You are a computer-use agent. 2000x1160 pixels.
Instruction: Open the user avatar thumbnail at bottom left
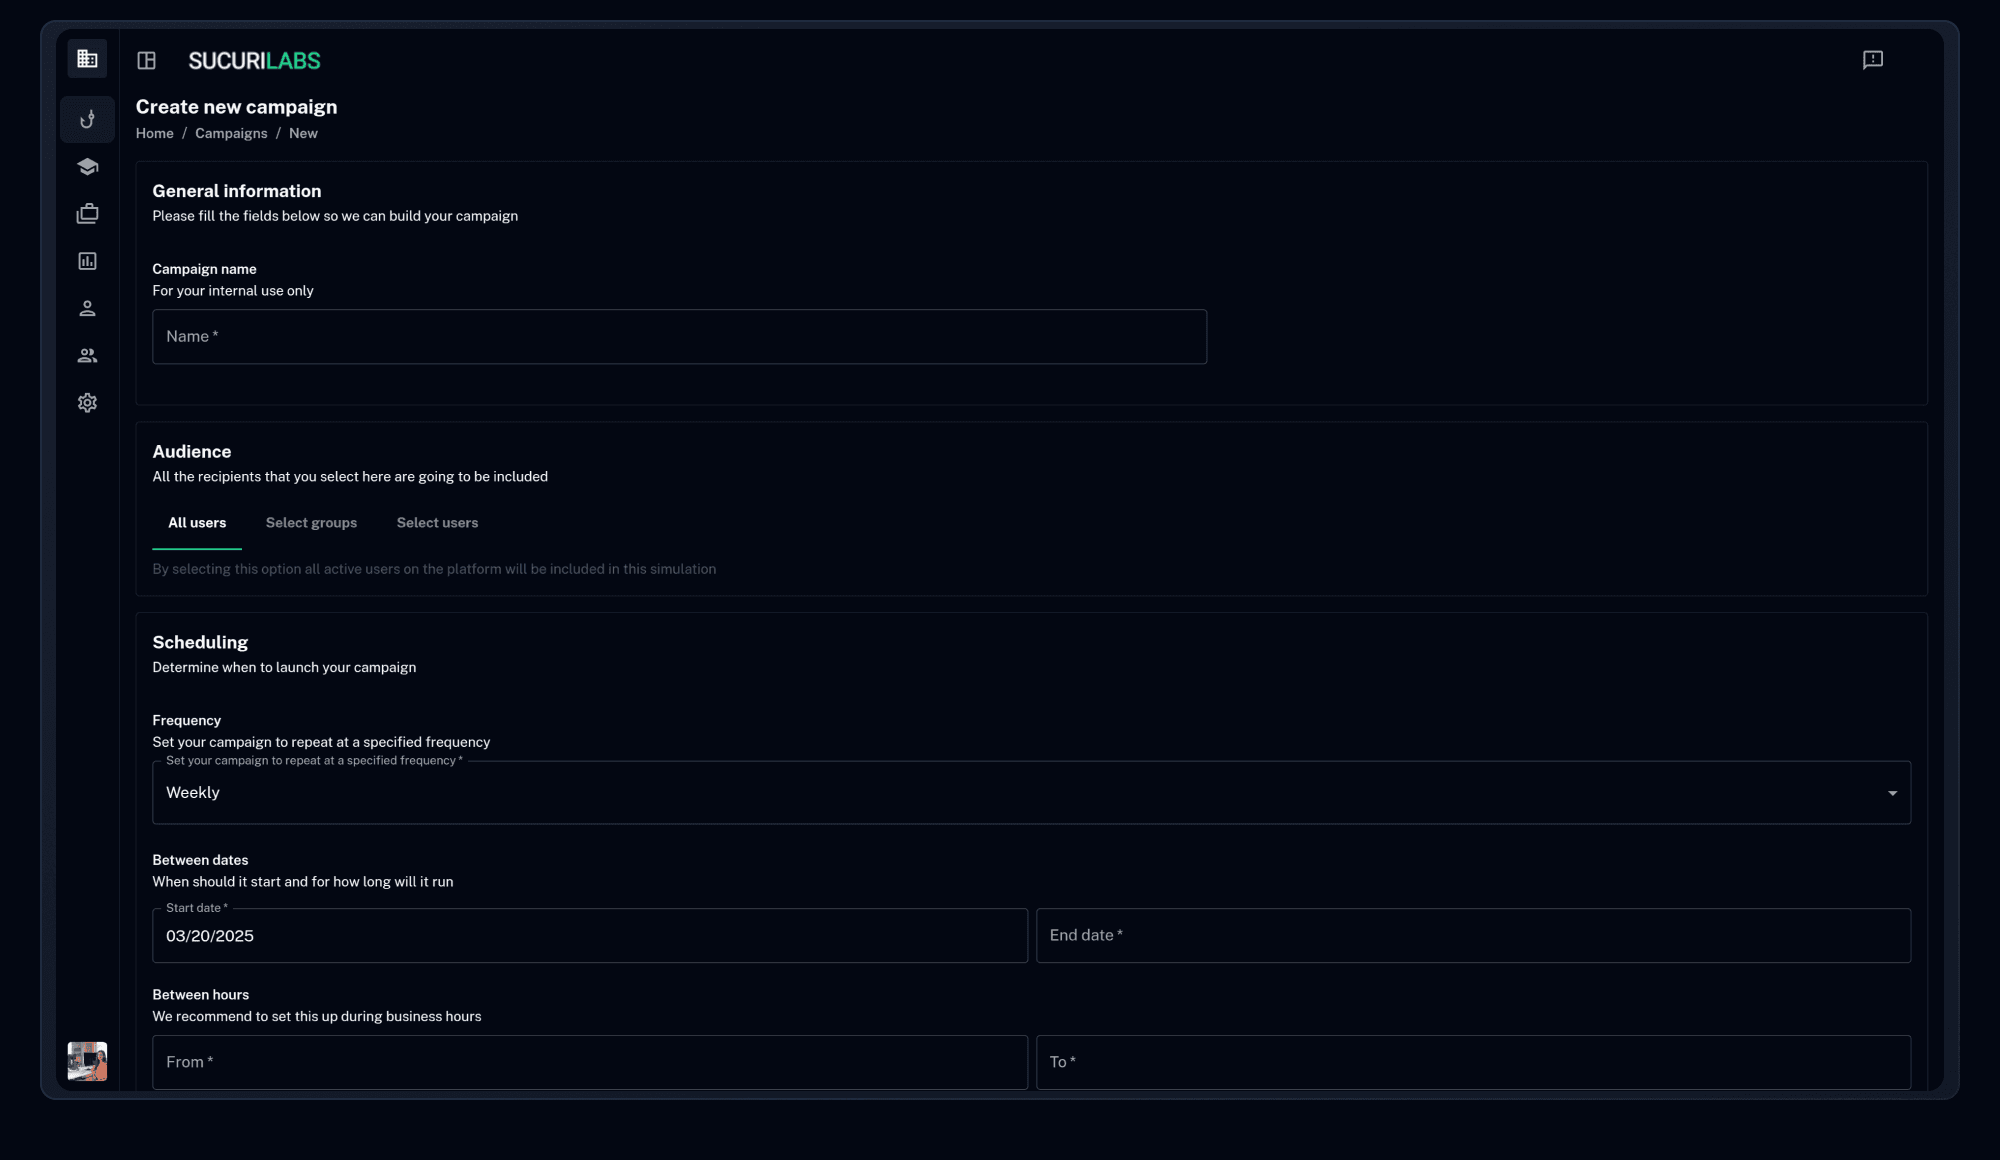pos(87,1061)
